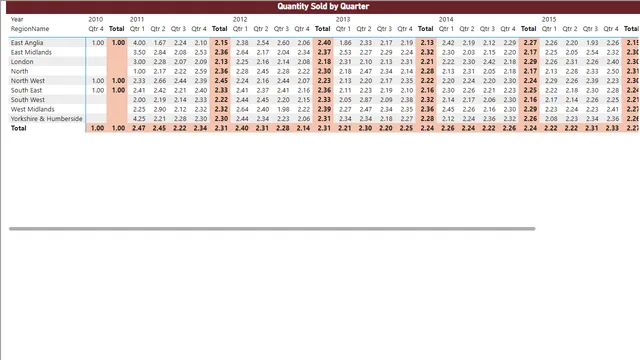Image resolution: width=640 pixels, height=360 pixels.
Task: Click the 'Total' column header under 2012
Action: pyautogui.click(x=322, y=29)
